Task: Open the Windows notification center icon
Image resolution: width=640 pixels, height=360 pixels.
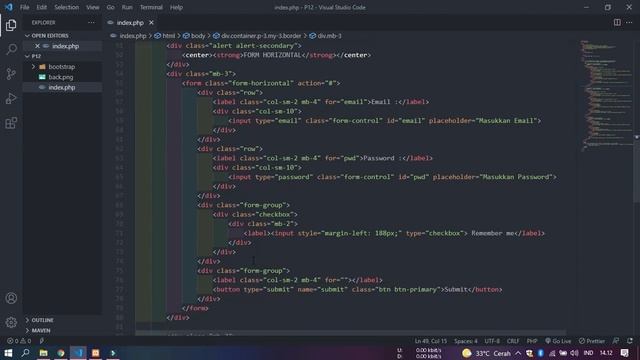Action: [624, 353]
